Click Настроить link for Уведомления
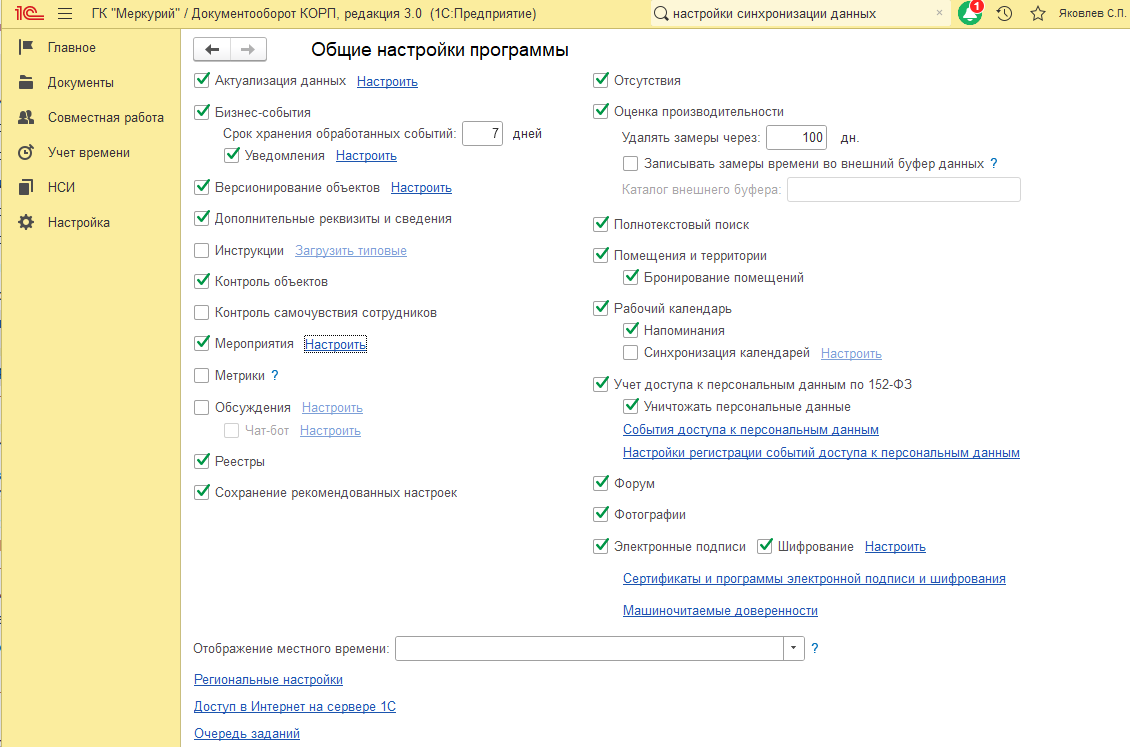The width and height of the screenshot is (1130, 747). pyautogui.click(x=366, y=156)
